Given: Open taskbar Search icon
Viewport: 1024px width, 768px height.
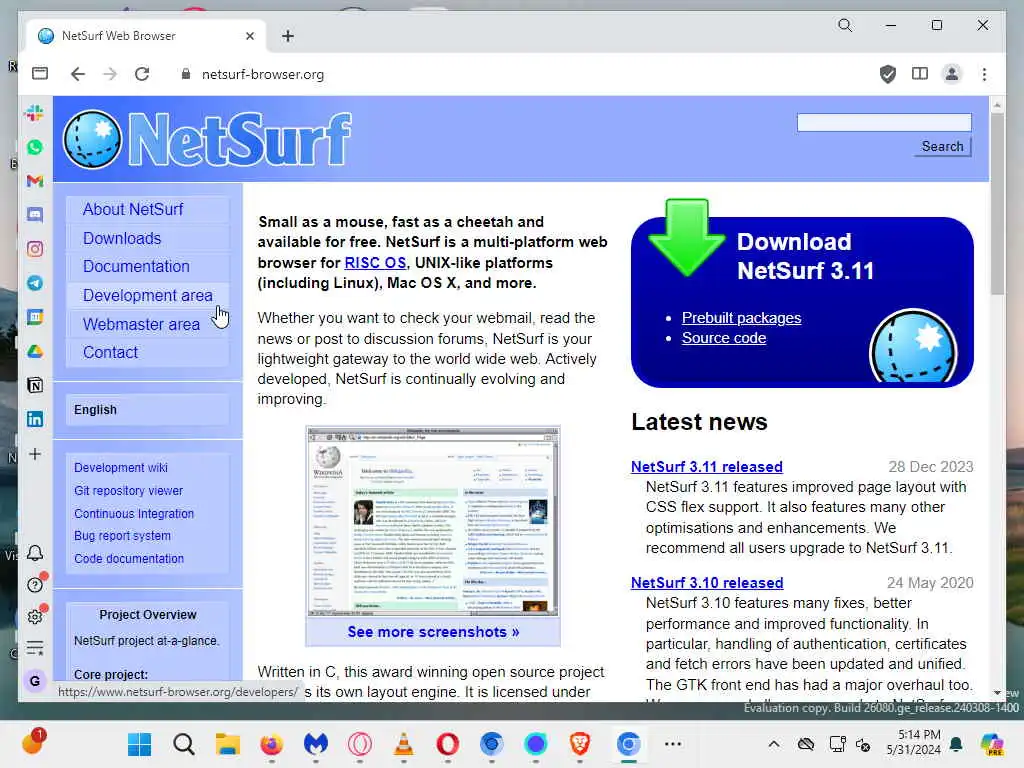Looking at the screenshot, I should 184,744.
